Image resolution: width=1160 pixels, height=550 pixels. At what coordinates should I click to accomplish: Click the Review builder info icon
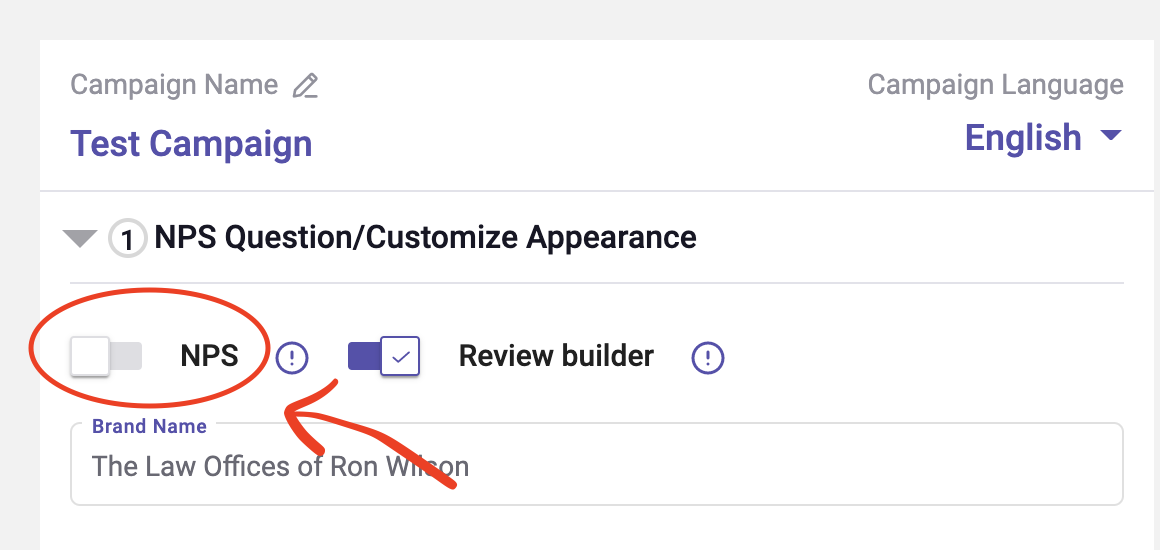[x=708, y=357]
